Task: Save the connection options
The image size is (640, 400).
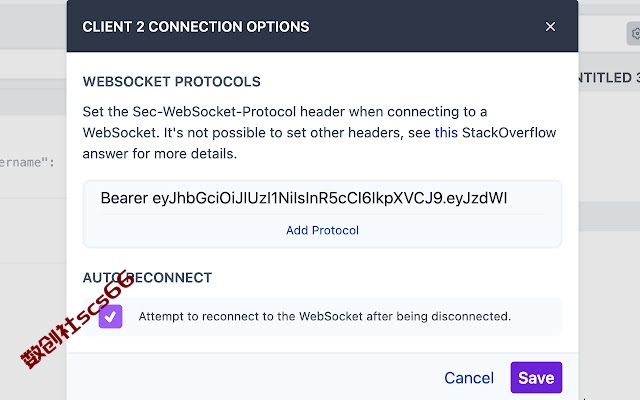Action: pyautogui.click(x=536, y=378)
